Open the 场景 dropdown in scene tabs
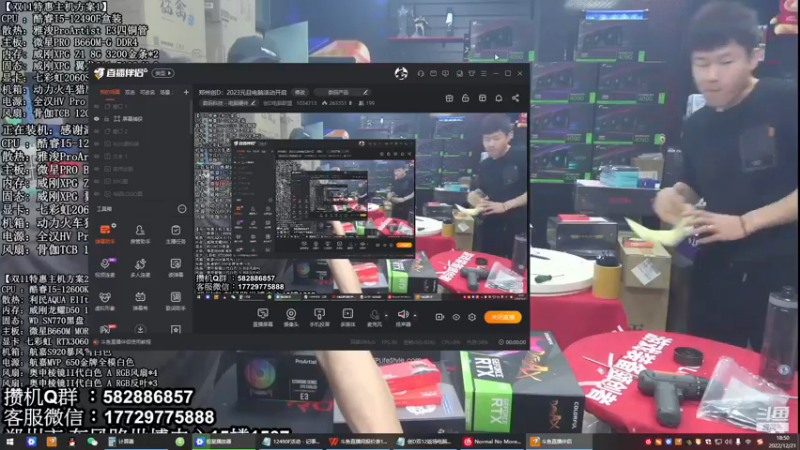The height and width of the screenshot is (450, 800). tap(166, 92)
